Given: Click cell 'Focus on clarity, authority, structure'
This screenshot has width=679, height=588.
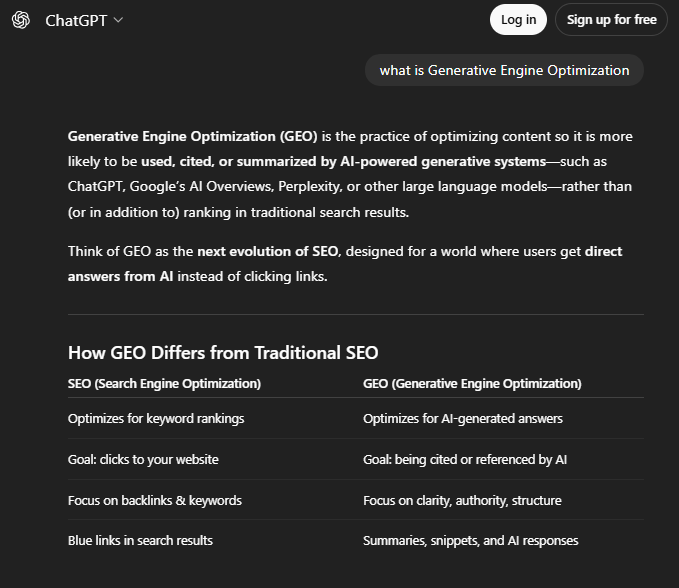Looking at the screenshot, I should pyautogui.click(x=462, y=501).
